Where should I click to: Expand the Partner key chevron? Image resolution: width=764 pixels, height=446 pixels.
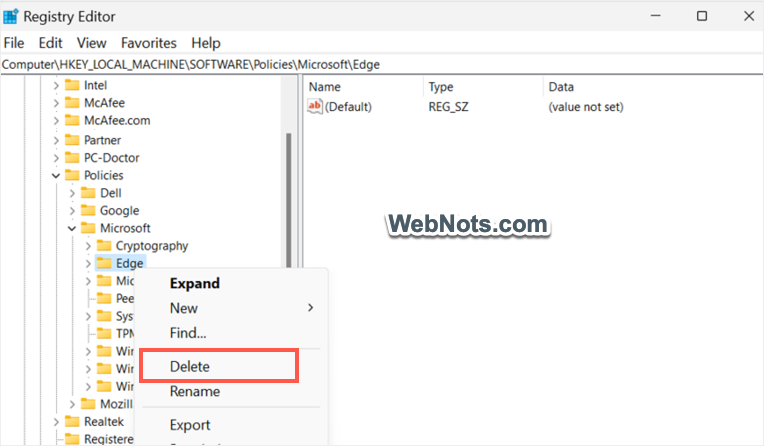(x=56, y=141)
